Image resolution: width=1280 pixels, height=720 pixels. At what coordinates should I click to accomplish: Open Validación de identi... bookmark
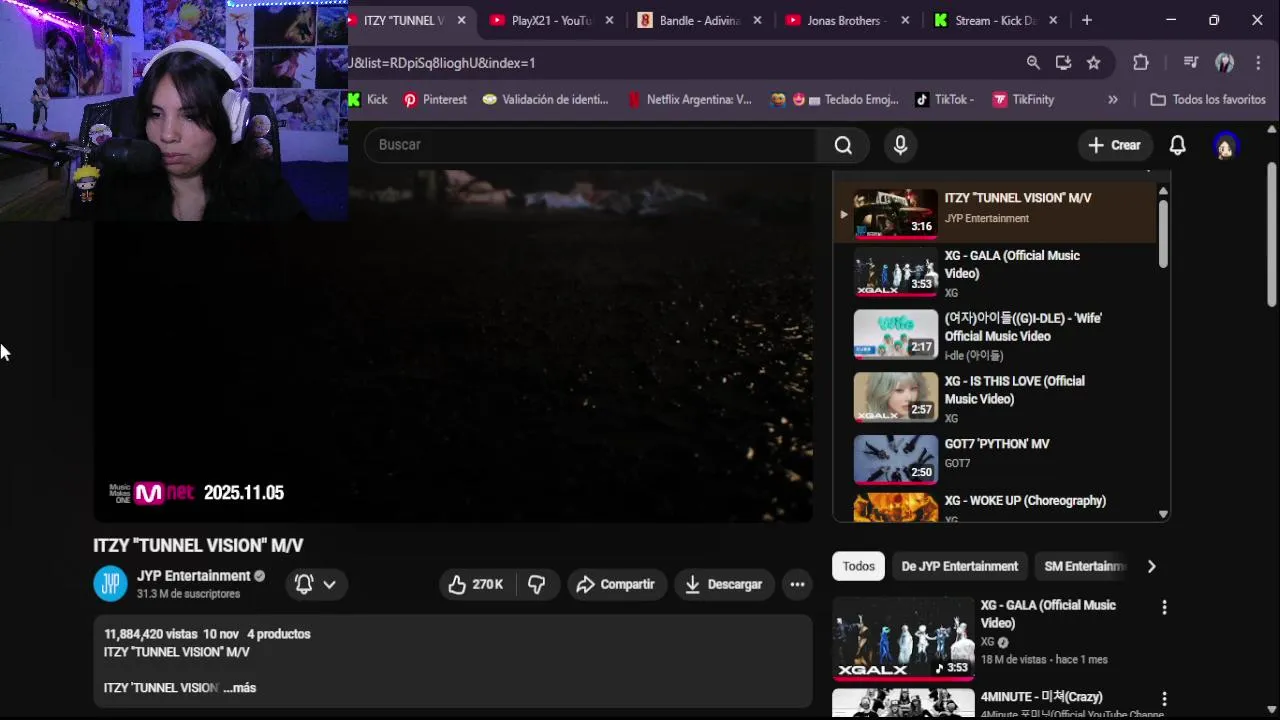tap(545, 99)
